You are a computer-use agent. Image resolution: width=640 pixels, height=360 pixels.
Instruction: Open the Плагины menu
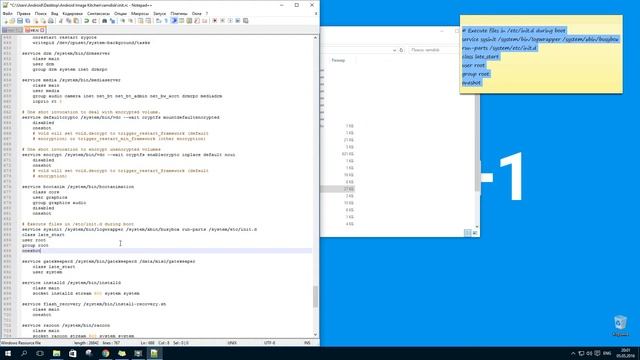pos(179,13)
